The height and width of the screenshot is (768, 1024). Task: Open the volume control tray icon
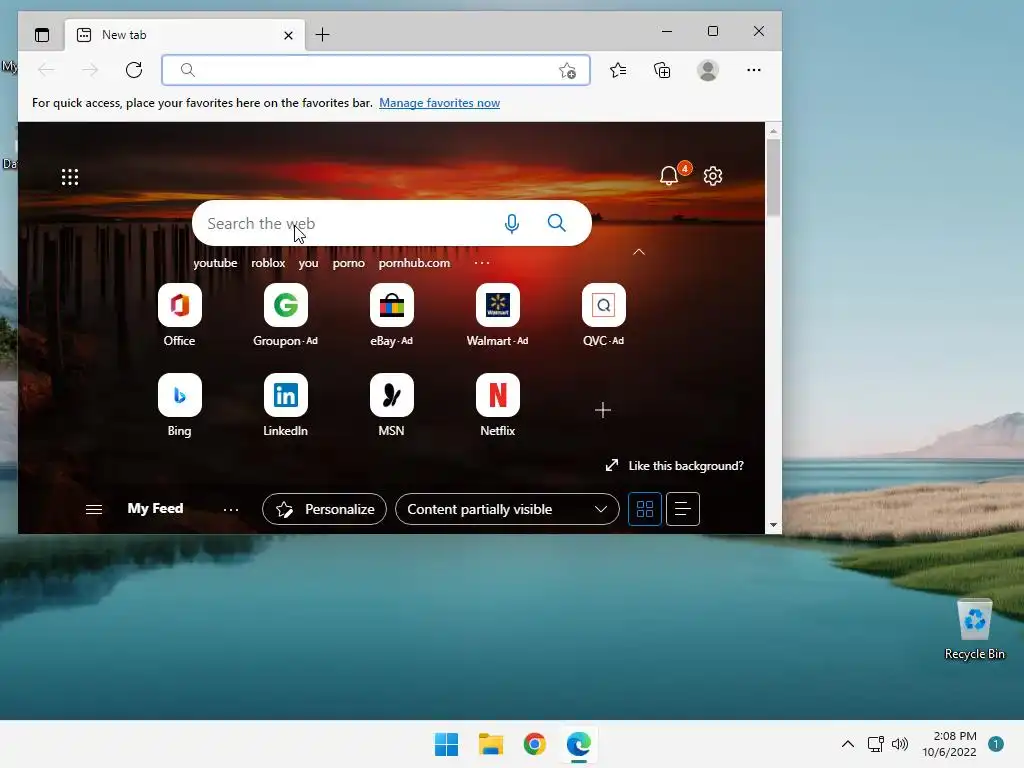click(x=900, y=744)
